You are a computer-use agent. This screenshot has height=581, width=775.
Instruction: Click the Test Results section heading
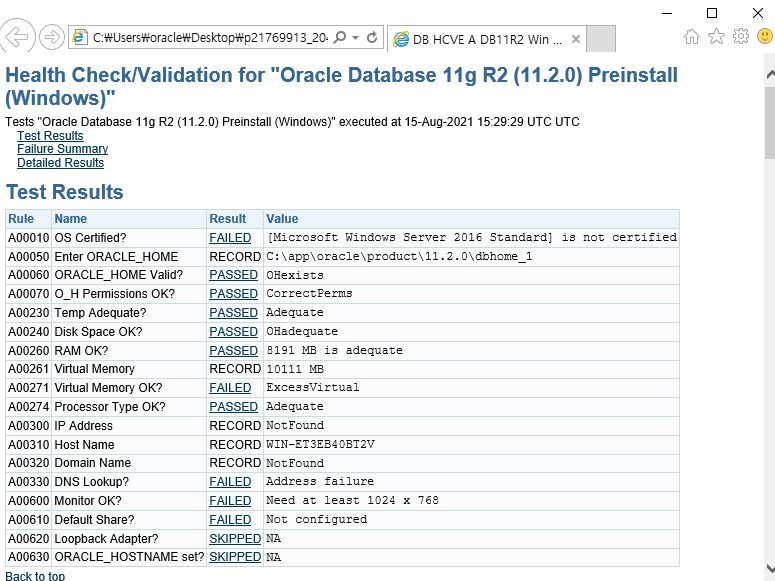pos(64,192)
